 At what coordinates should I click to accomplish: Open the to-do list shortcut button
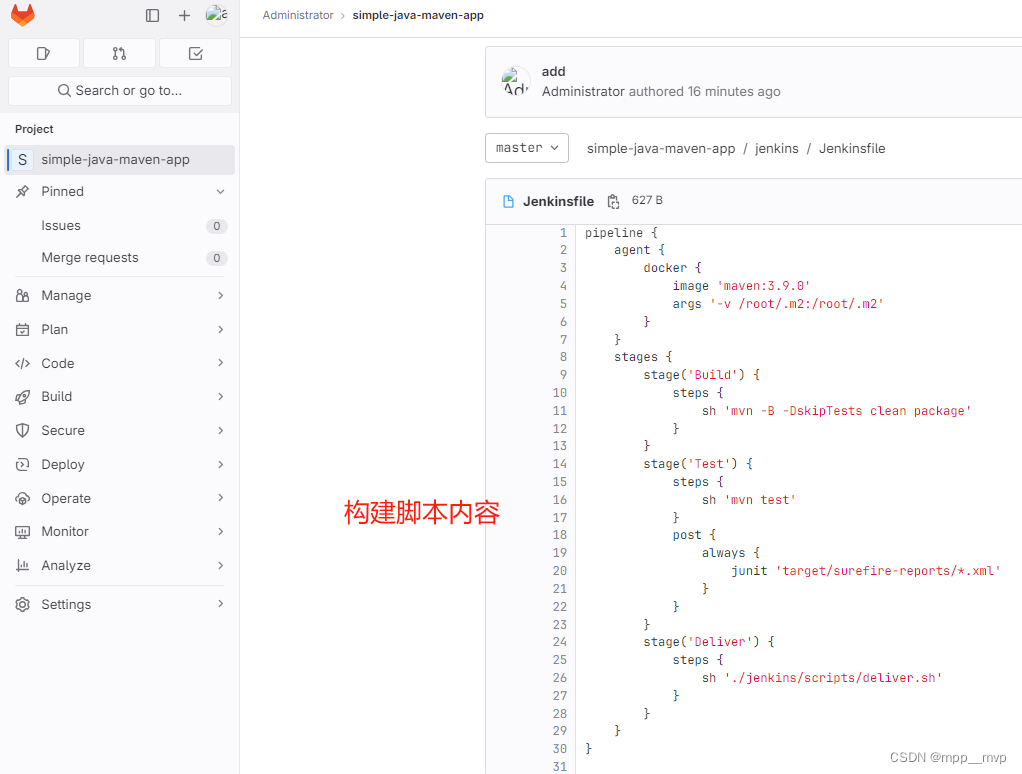(196, 53)
